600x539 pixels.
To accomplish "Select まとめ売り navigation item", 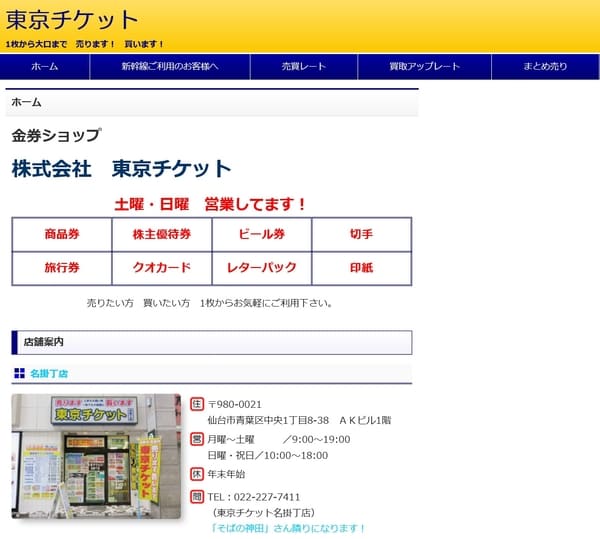I will (x=545, y=67).
